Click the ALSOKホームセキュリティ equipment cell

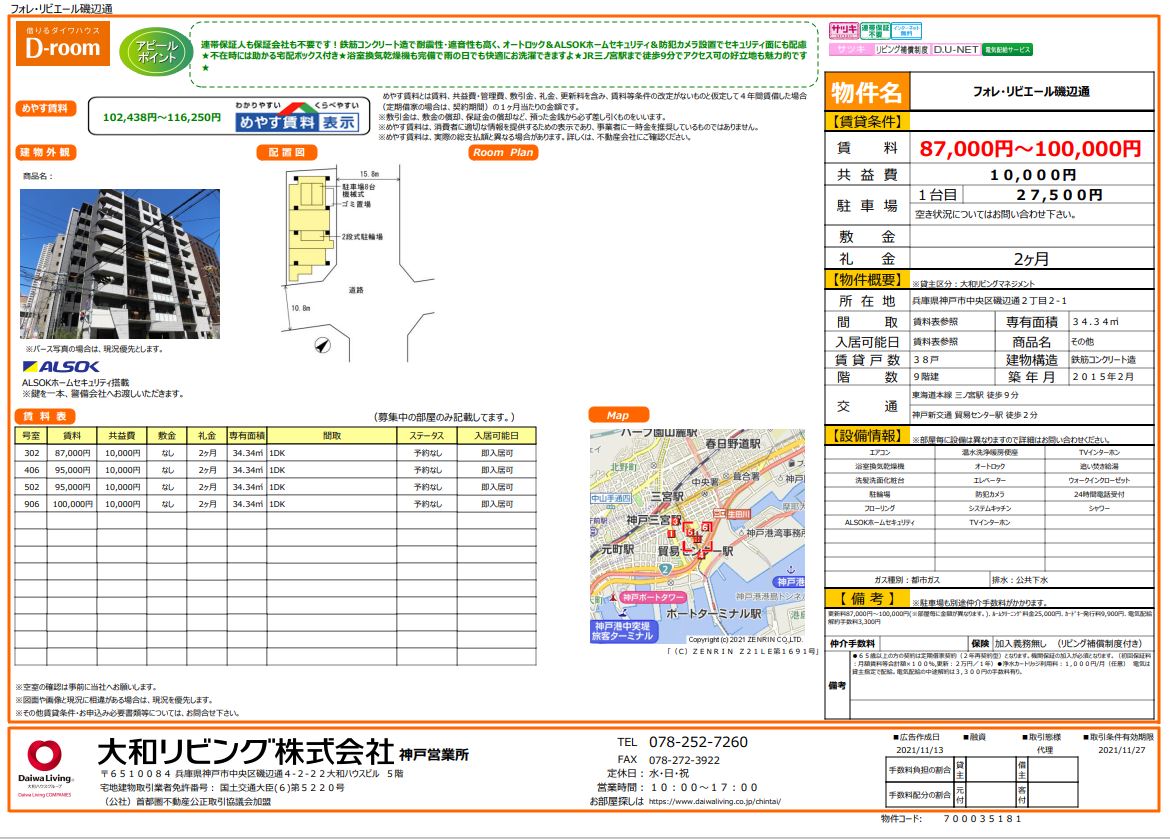click(880, 523)
